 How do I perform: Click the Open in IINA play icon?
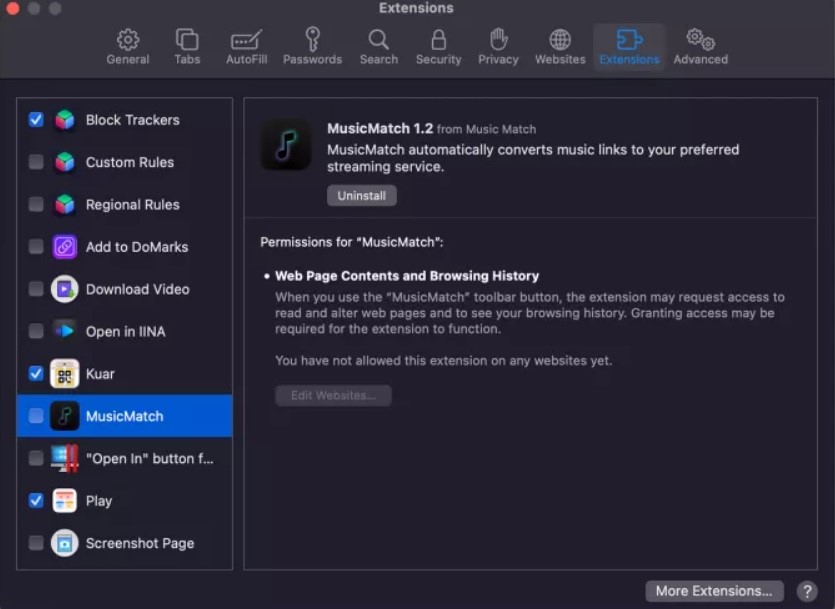click(64, 331)
